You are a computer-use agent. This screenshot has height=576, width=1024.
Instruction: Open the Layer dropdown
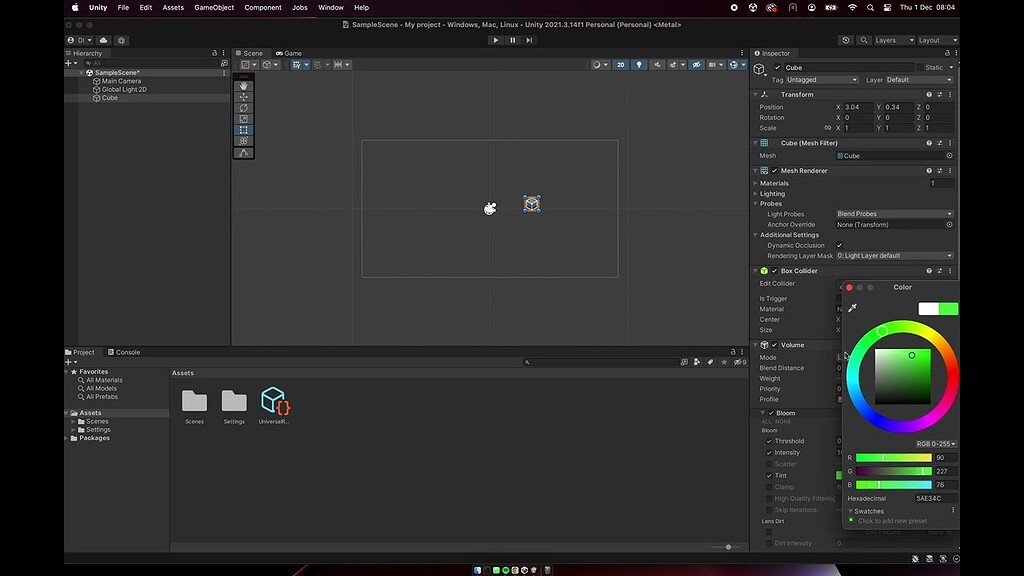[920, 80]
